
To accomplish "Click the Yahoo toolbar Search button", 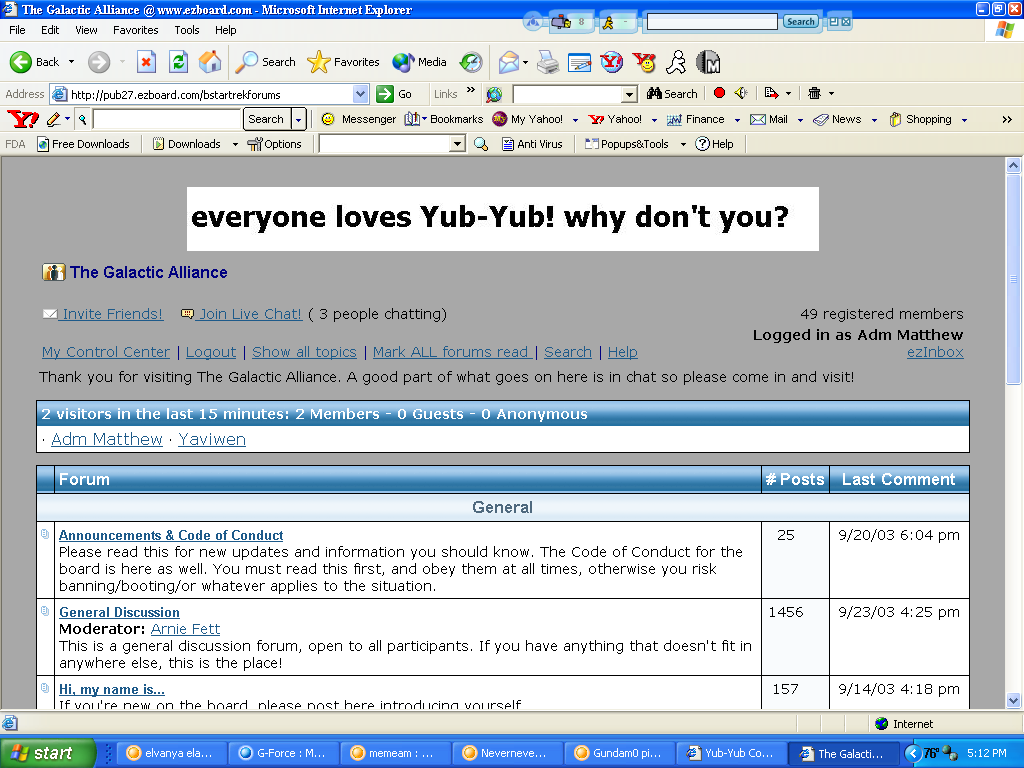I will (x=266, y=119).
